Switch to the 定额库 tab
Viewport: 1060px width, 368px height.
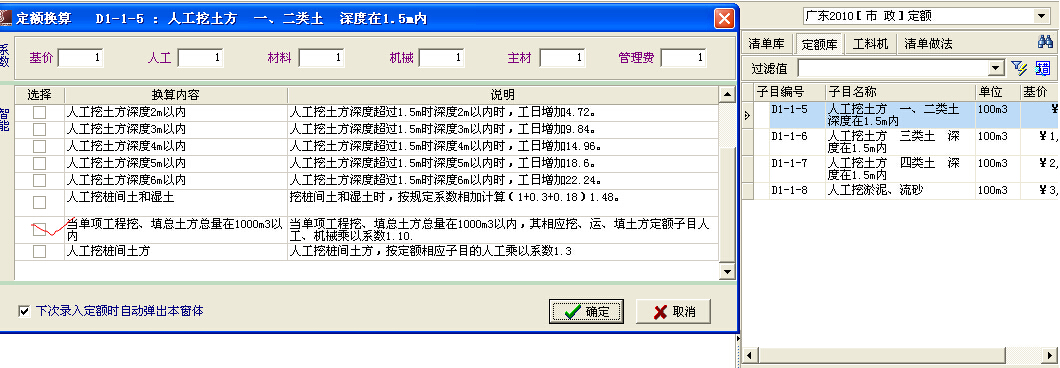[x=819, y=45]
